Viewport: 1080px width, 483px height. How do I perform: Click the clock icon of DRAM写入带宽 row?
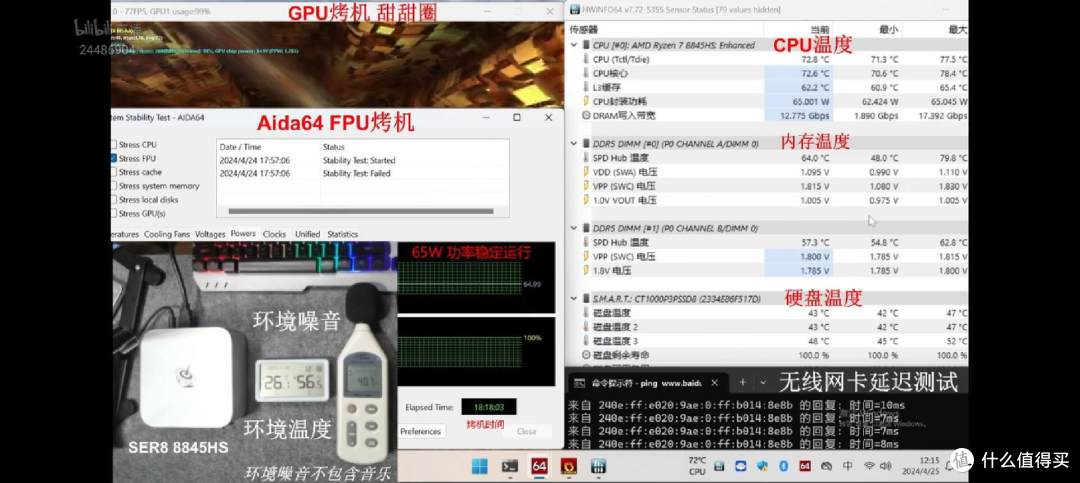tap(586, 115)
